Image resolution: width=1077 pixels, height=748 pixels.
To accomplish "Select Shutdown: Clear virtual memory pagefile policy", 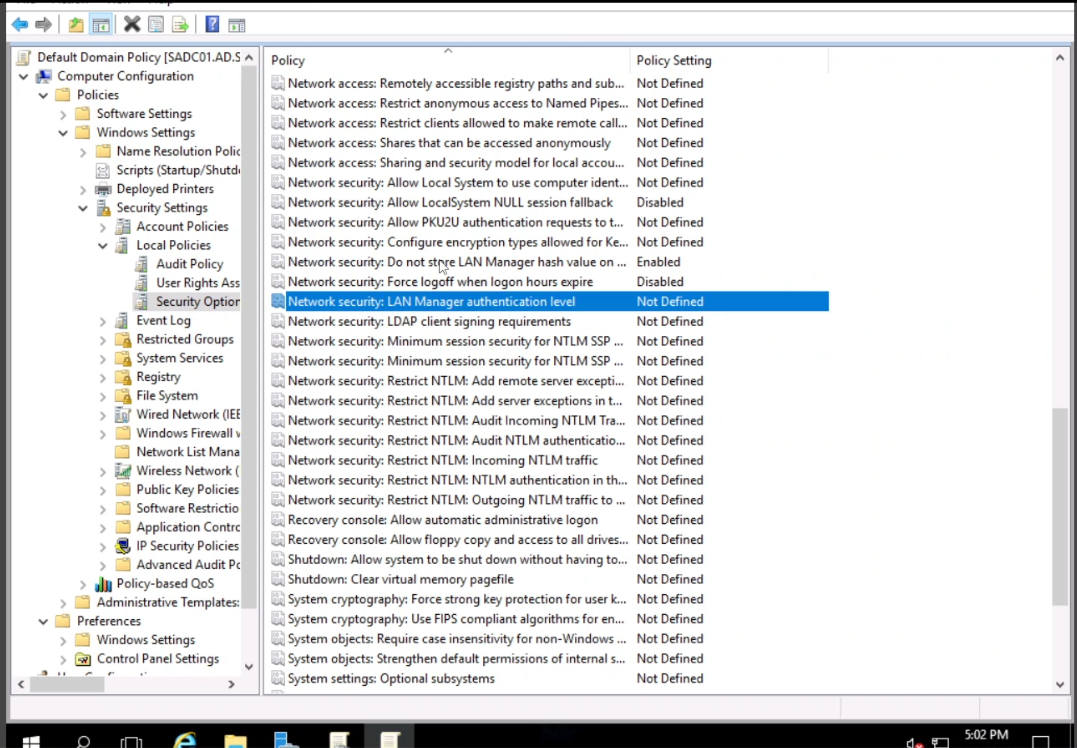I will pyautogui.click(x=400, y=579).
